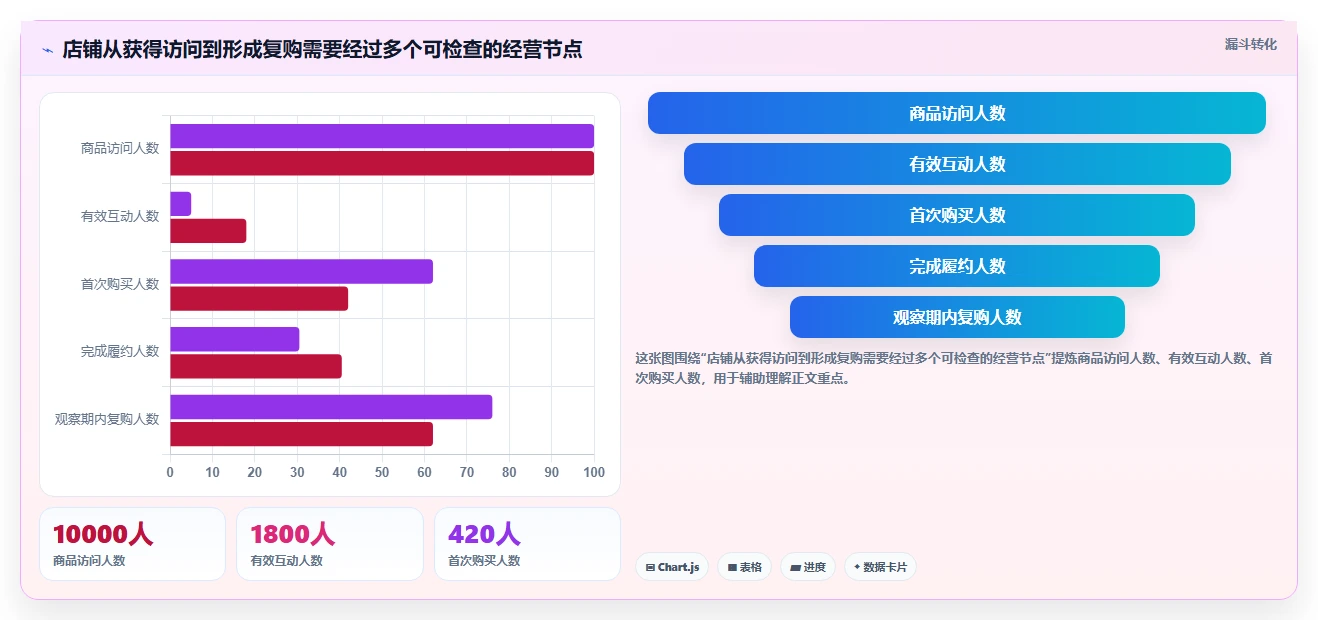Click the icon inside the Chart.js chip
This screenshot has height=620, width=1318.
[x=650, y=567]
